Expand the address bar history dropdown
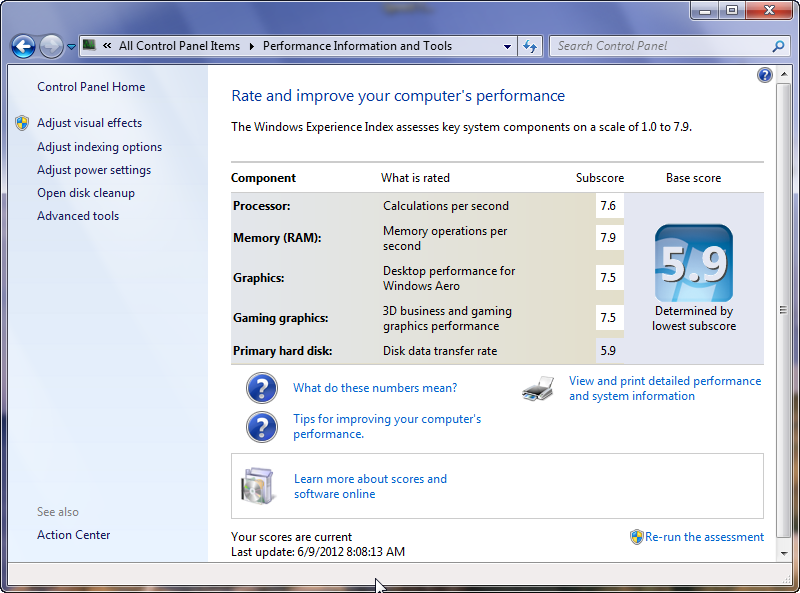 point(508,46)
